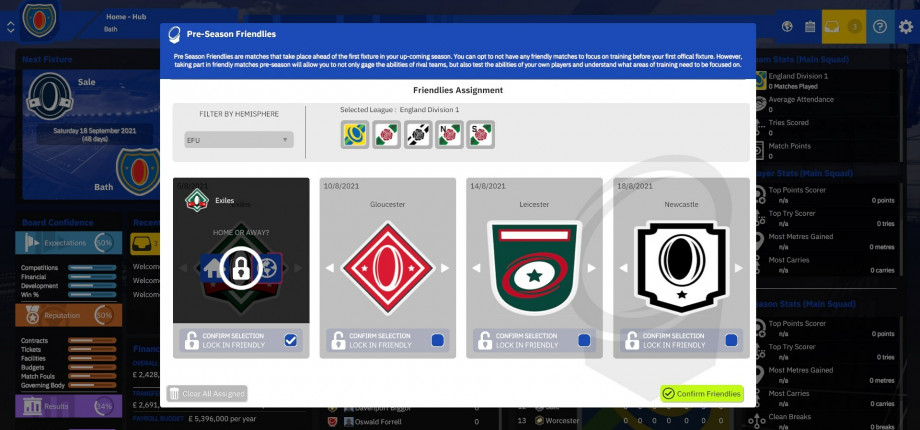This screenshot has width=920, height=430.
Task: Select the league icon marked S
Action: (x=481, y=134)
